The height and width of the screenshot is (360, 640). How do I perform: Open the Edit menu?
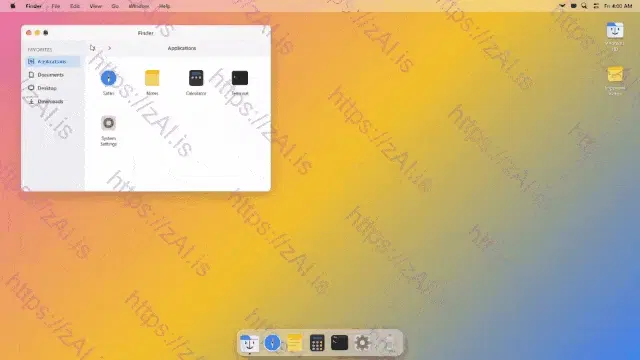(75, 6)
